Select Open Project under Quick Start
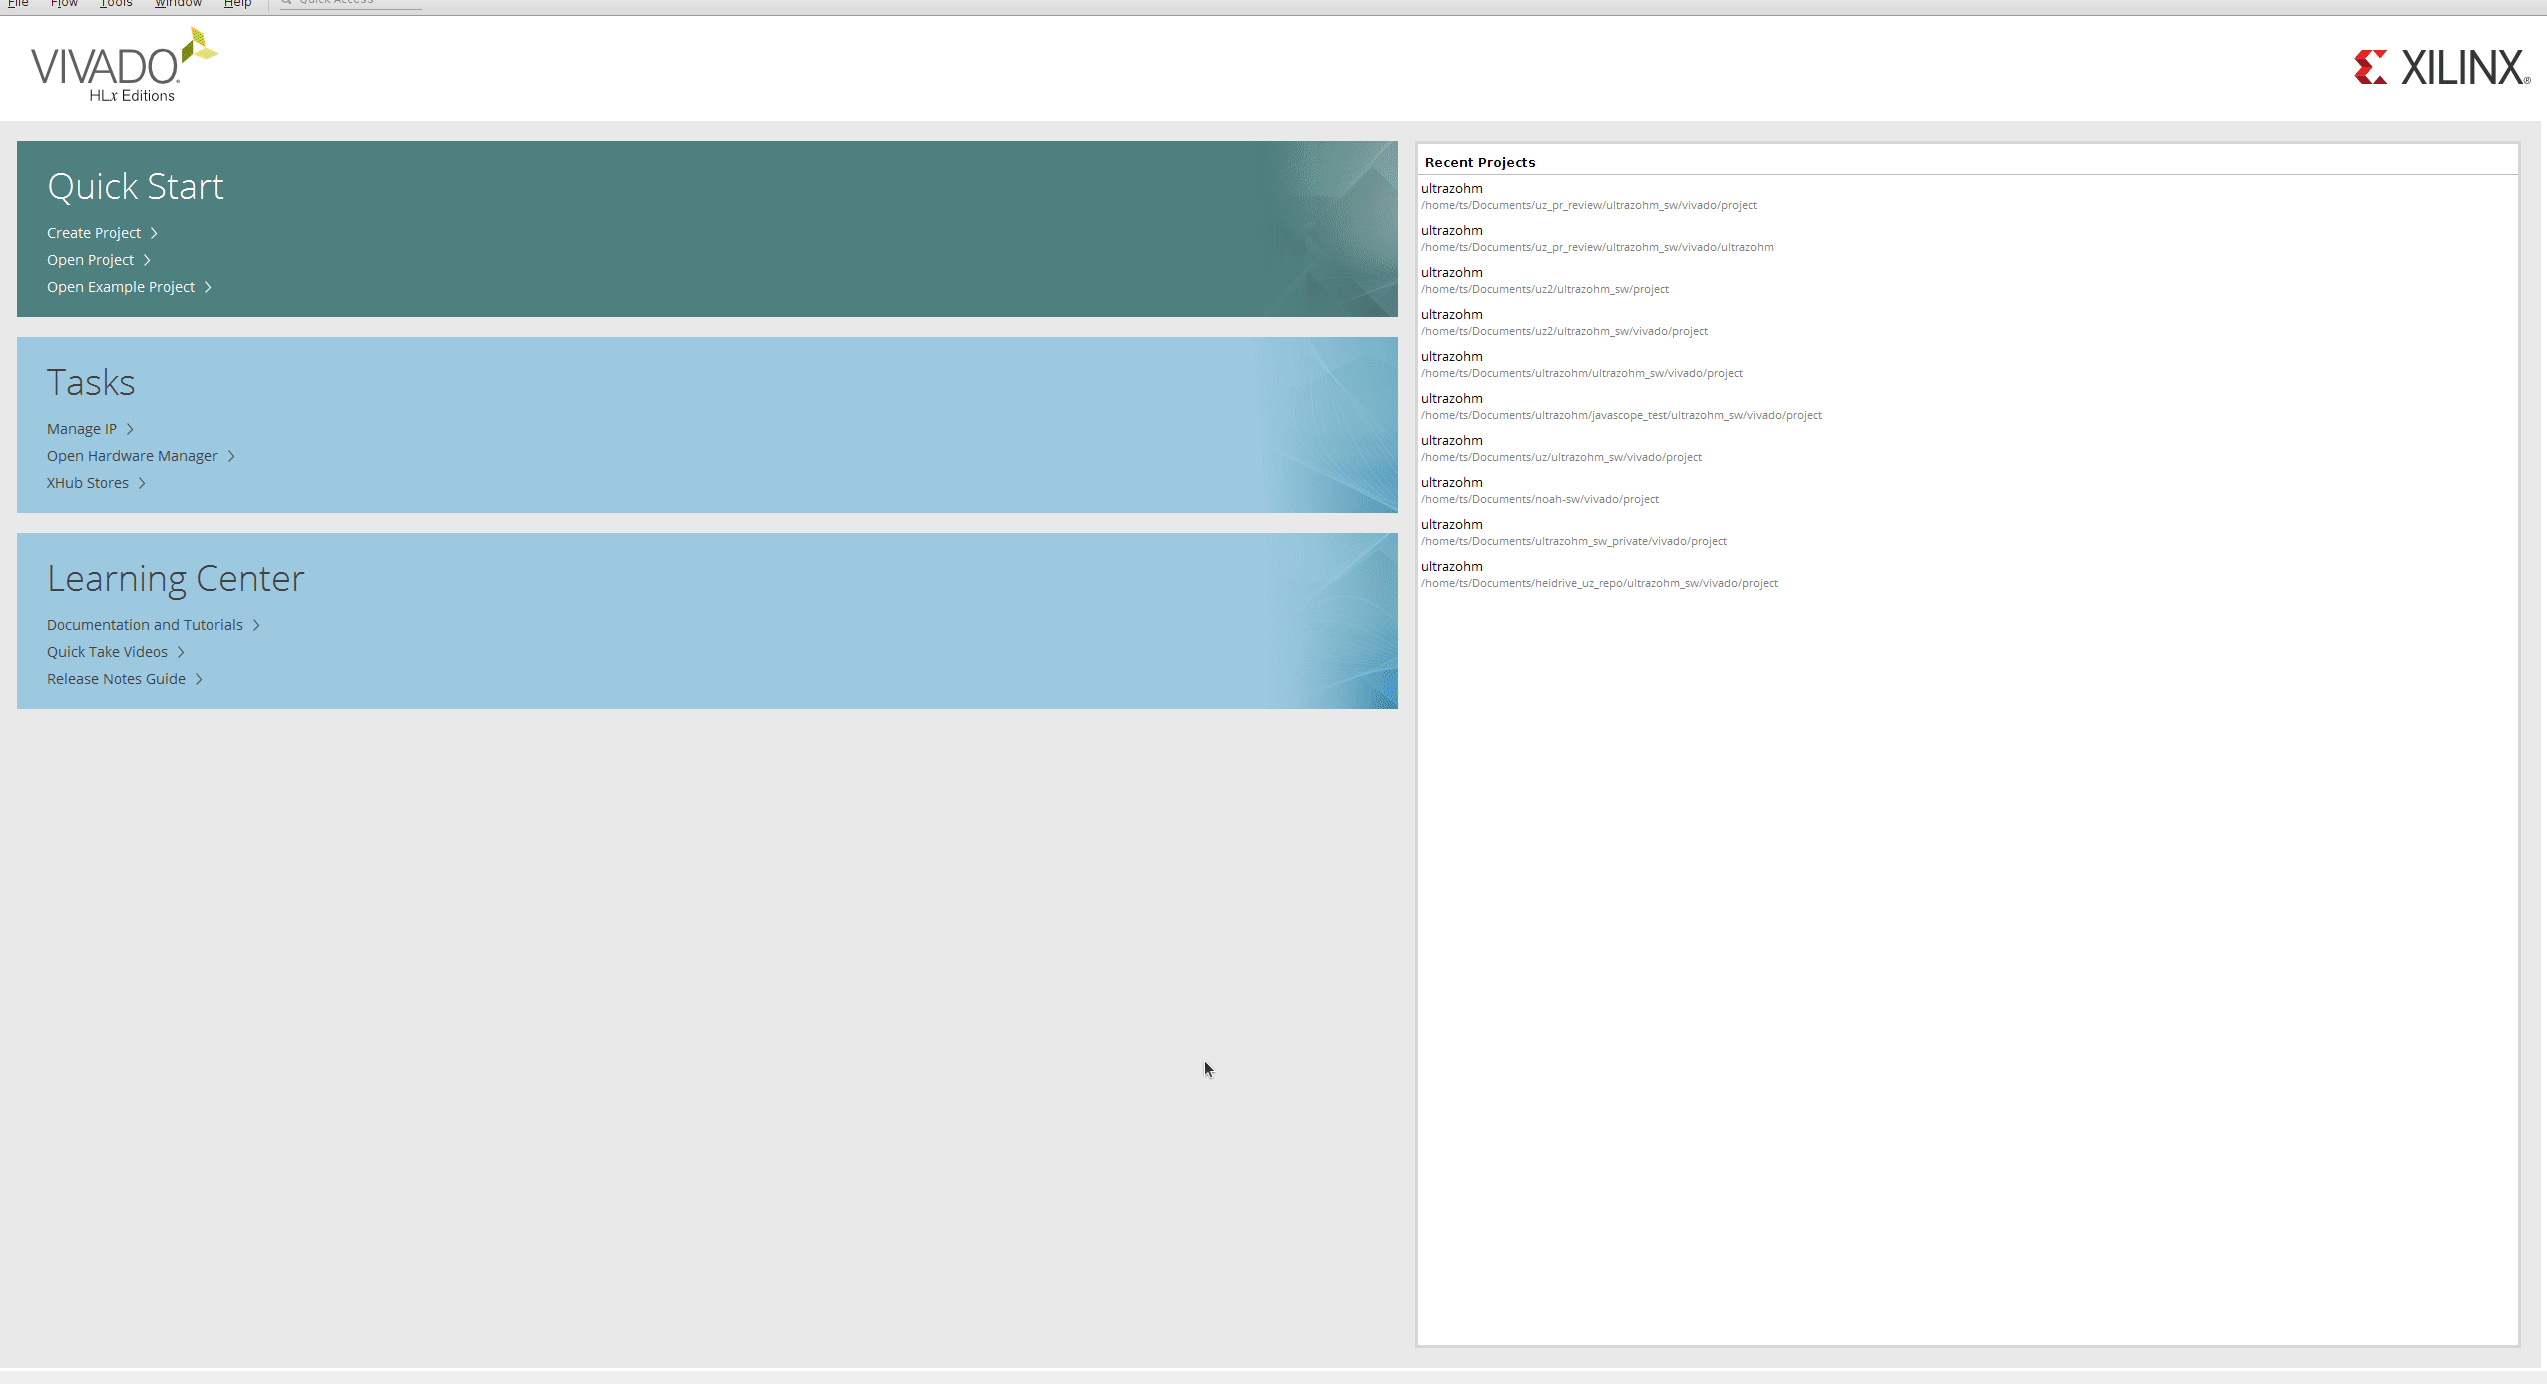The image size is (2547, 1384). (90, 259)
